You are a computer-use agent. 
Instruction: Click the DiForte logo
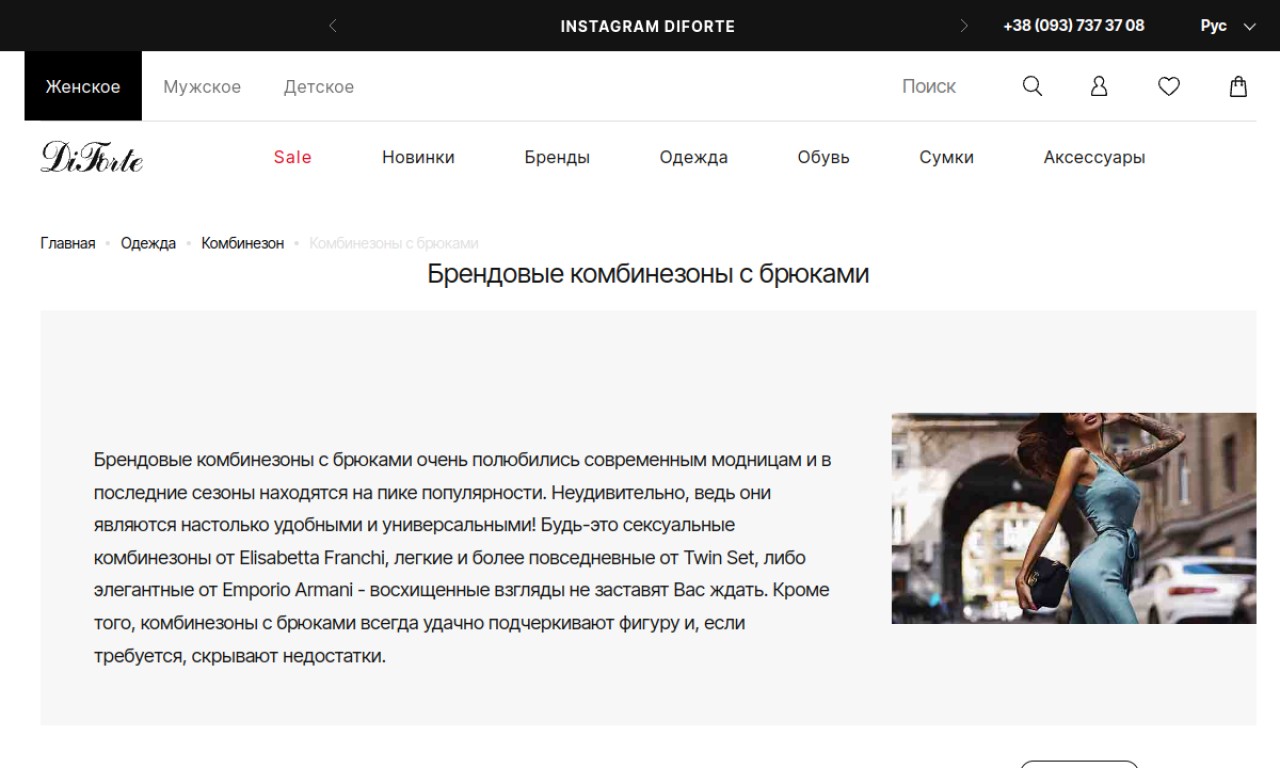(x=92, y=157)
